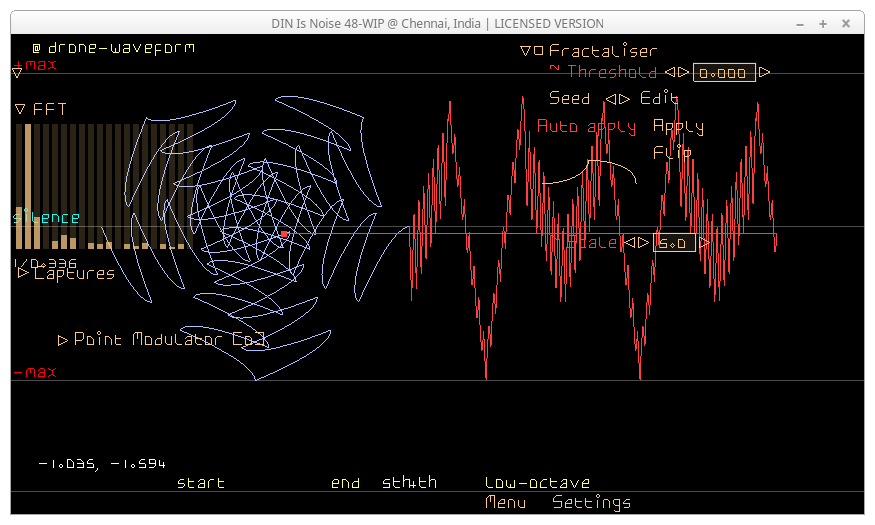The height and width of the screenshot is (525, 875).
Task: Click the square move handle beside Fractaliser
Action: [x=539, y=51]
